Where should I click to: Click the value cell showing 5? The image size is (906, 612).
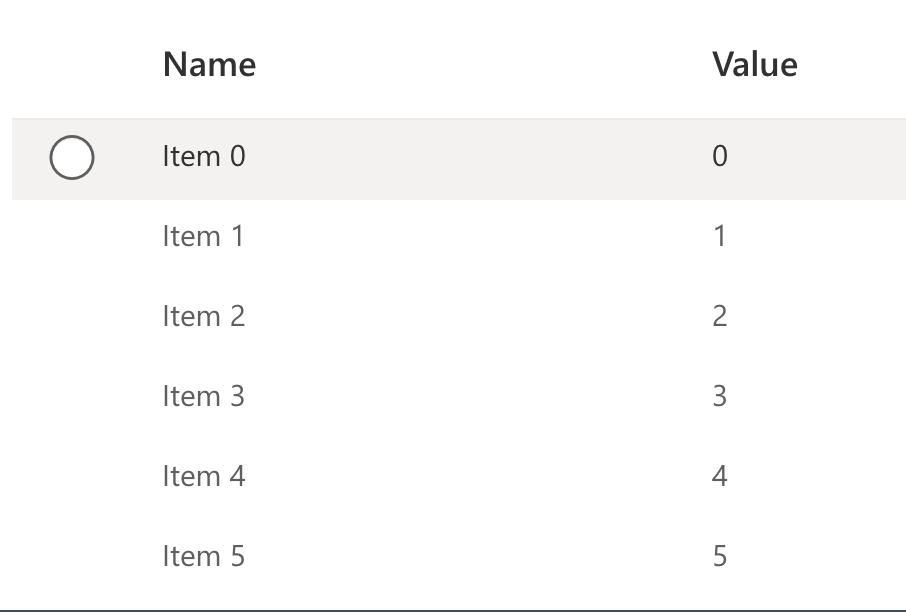coord(721,557)
